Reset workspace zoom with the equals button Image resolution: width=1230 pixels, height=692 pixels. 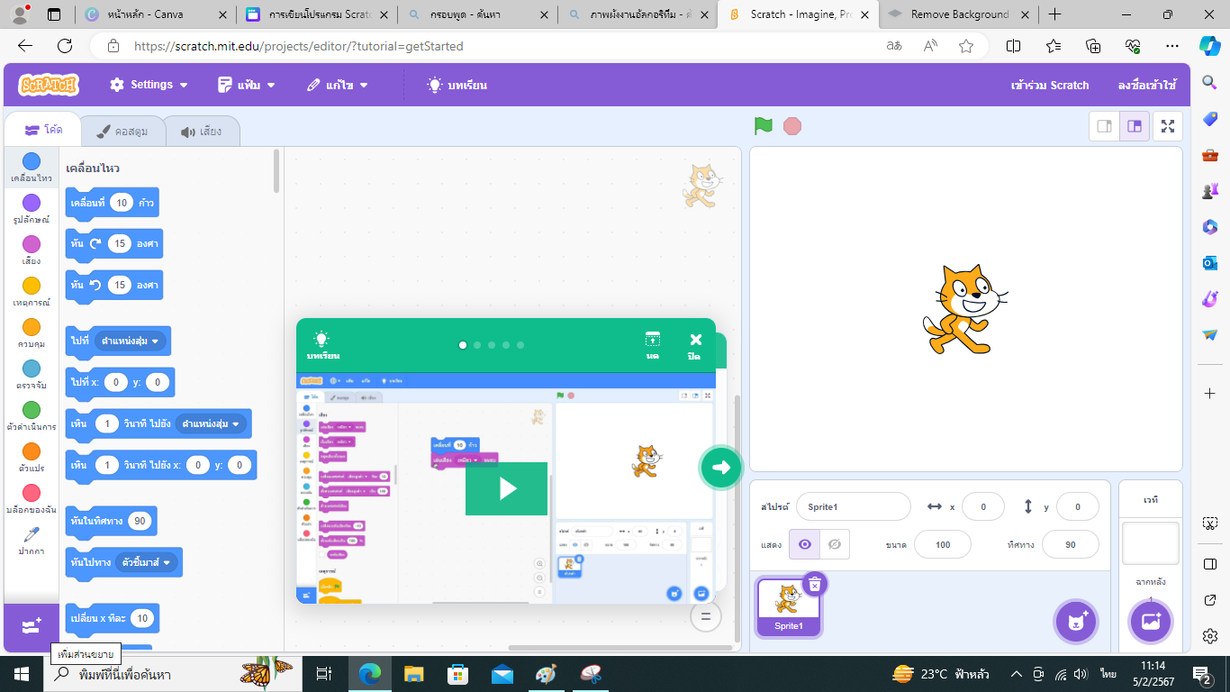click(705, 617)
